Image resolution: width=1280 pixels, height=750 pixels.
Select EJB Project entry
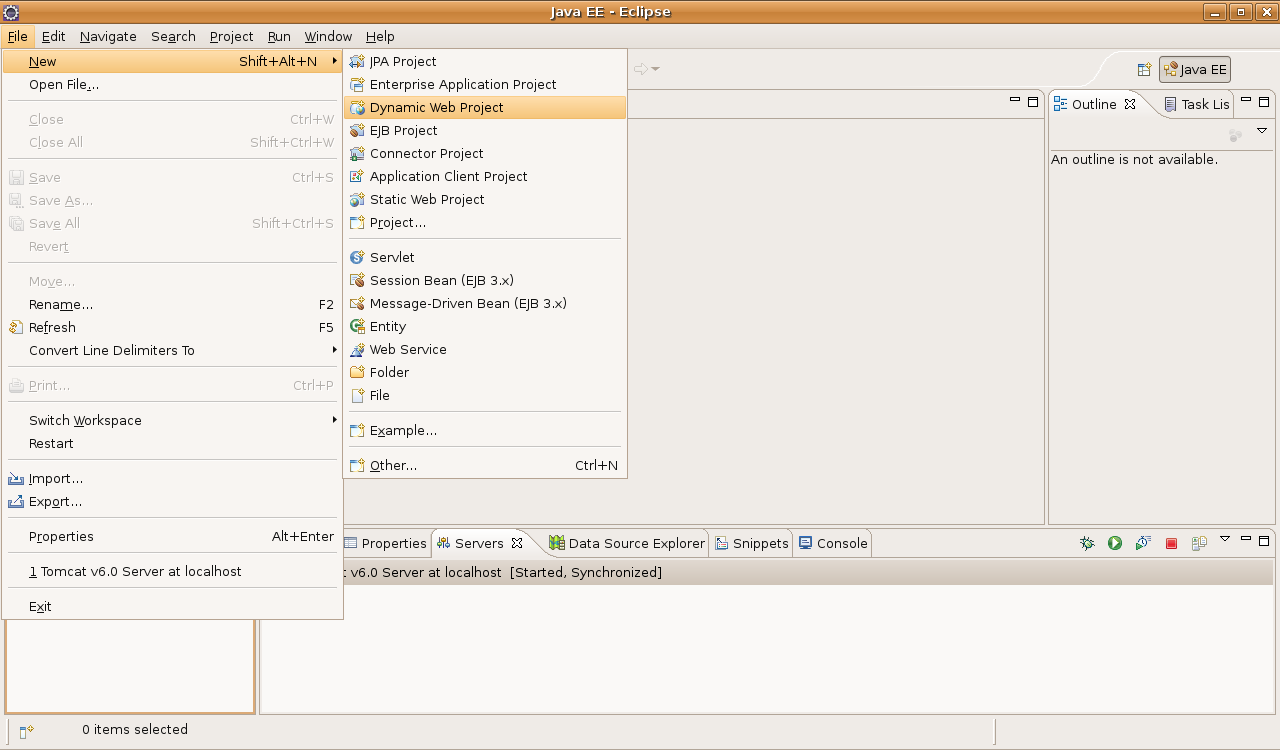(485, 130)
